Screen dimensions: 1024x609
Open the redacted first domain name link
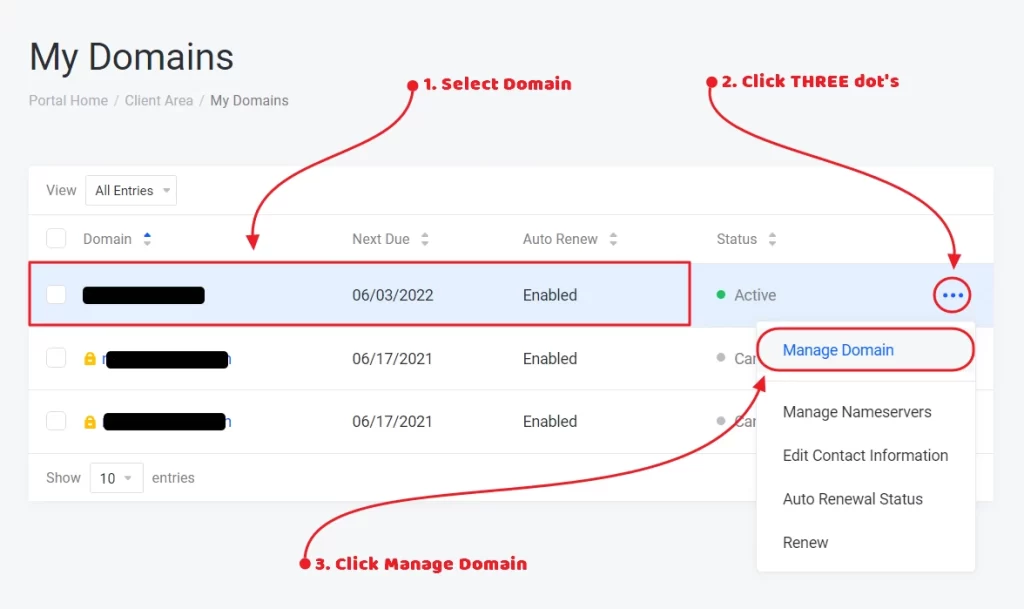144,295
